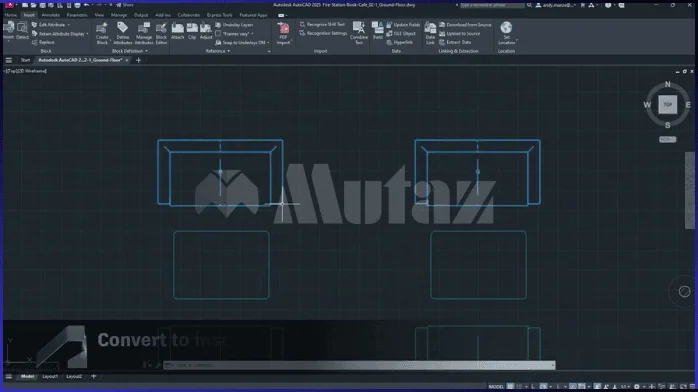The image size is (698, 392).
Task: Open Define Attributes tool
Action: (122, 33)
